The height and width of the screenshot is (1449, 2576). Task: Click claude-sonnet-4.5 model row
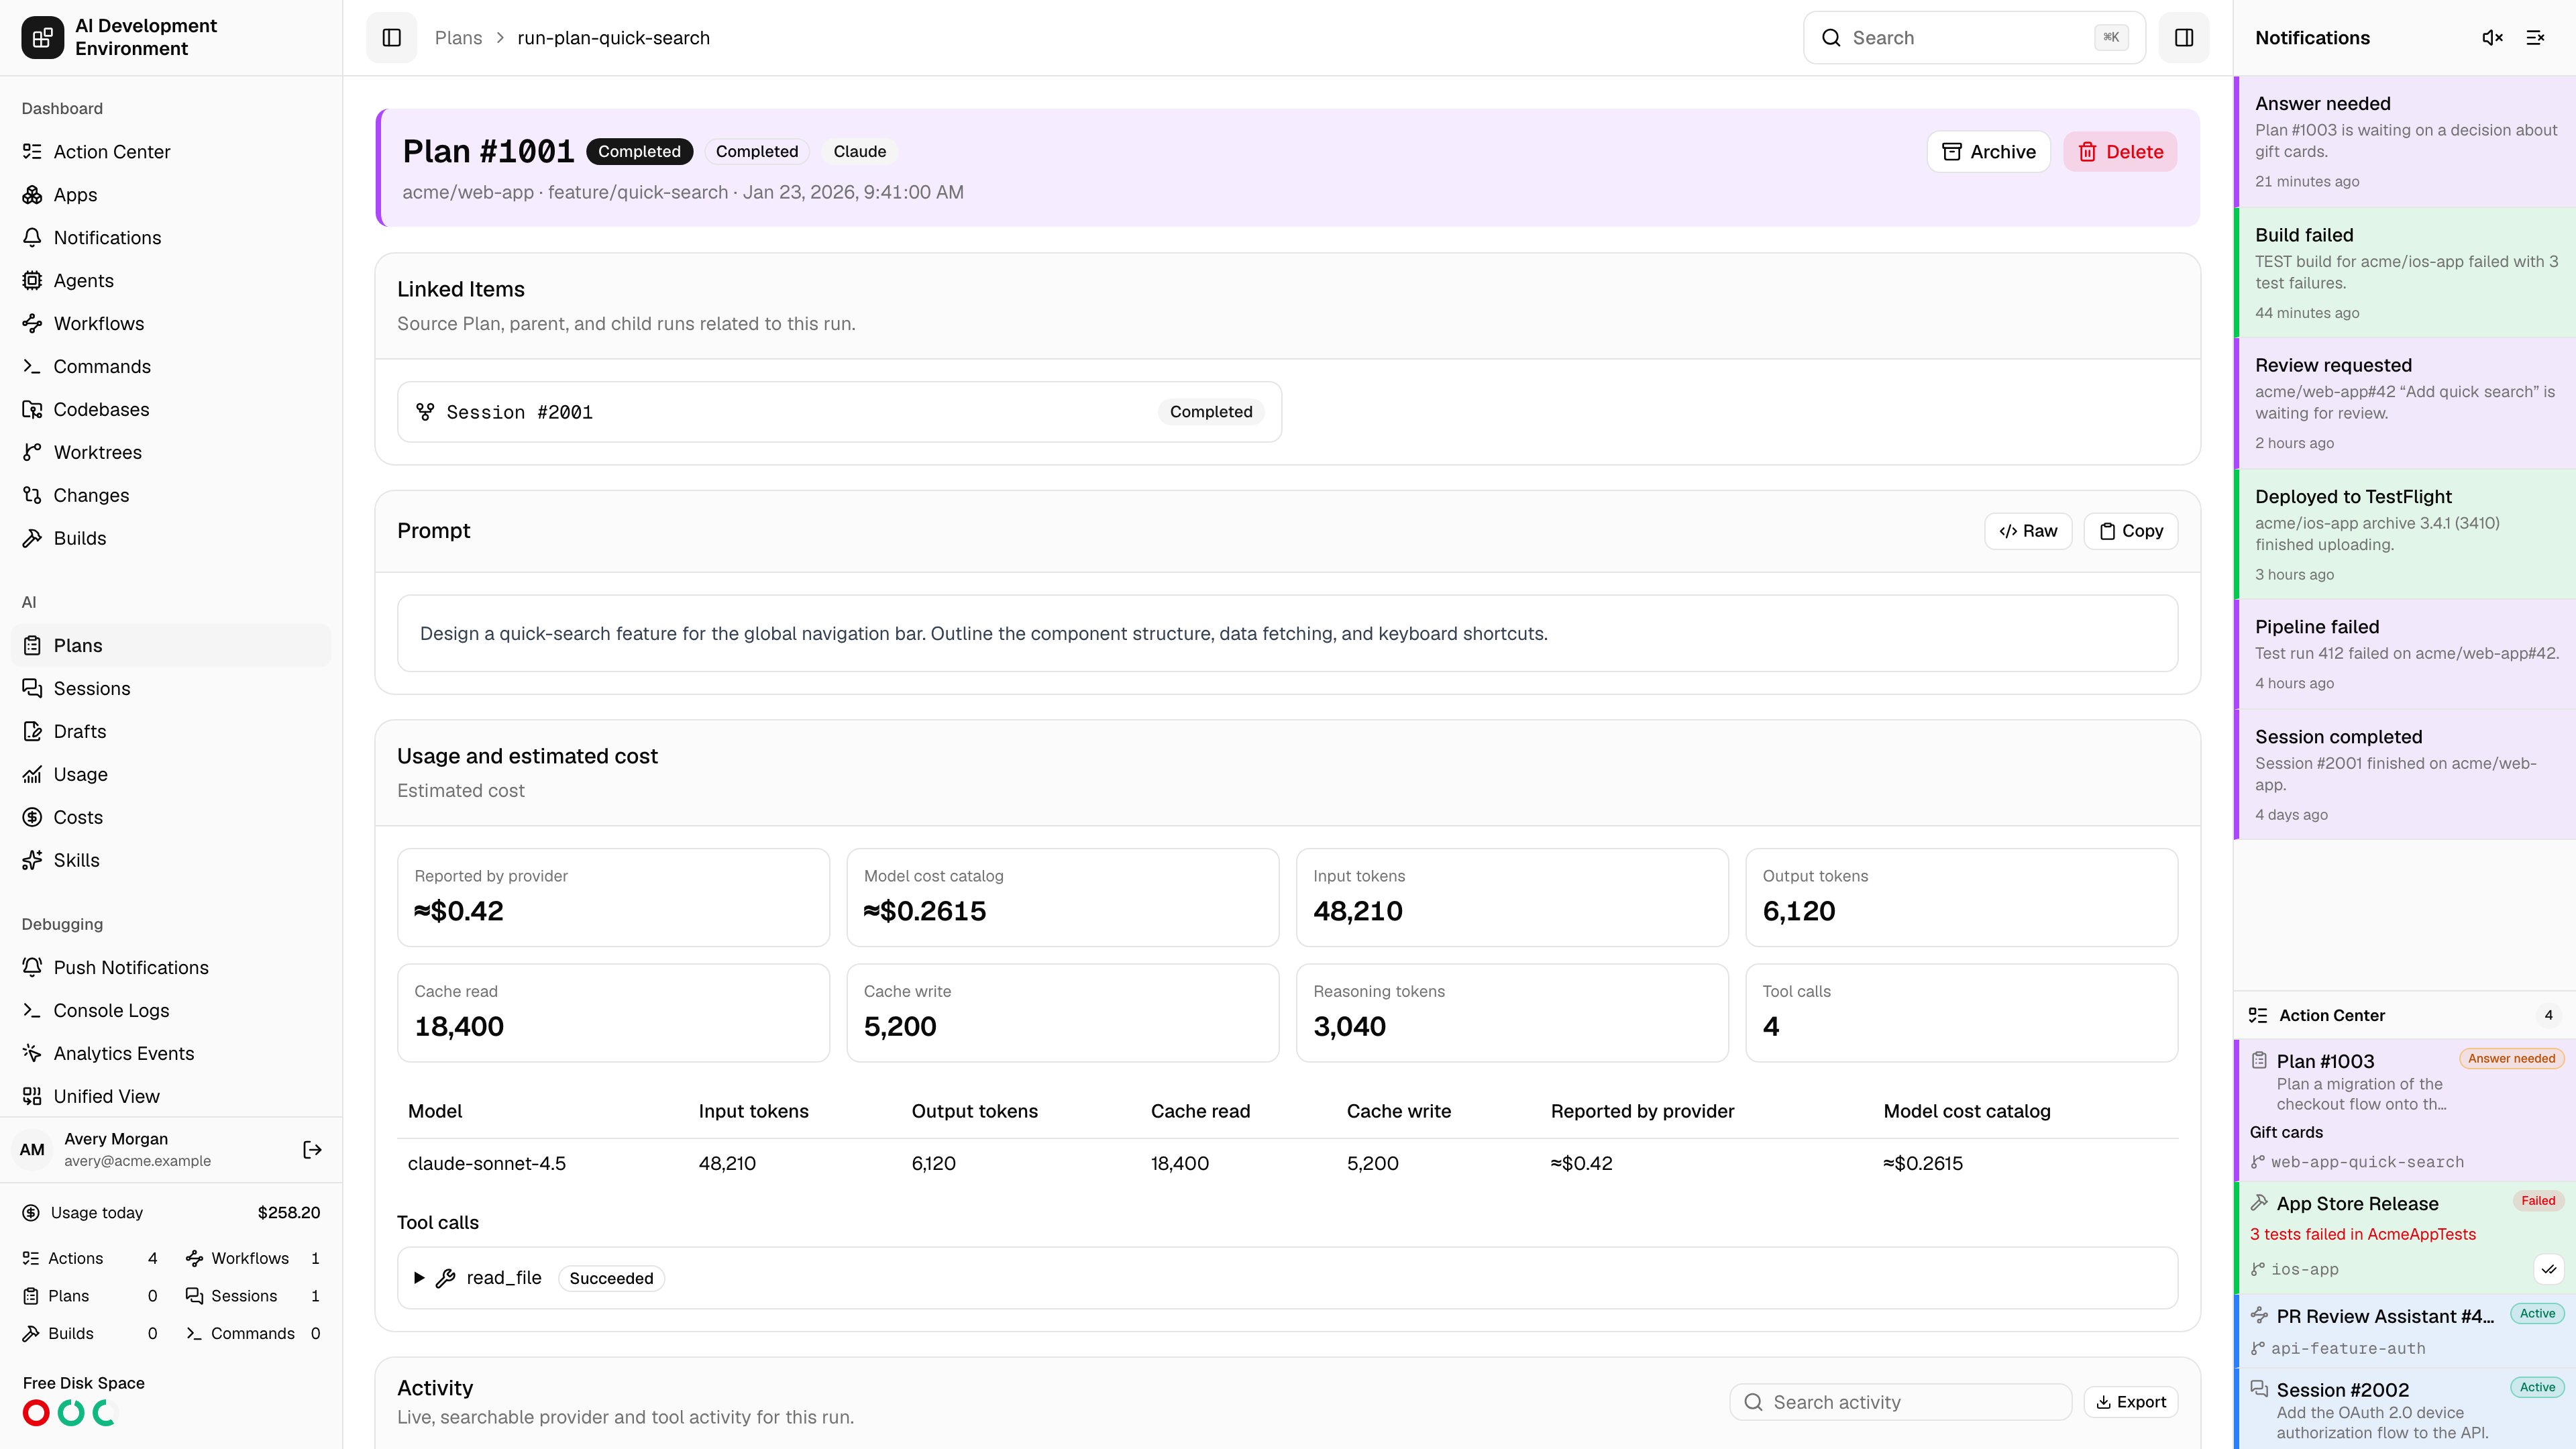[1287, 1164]
